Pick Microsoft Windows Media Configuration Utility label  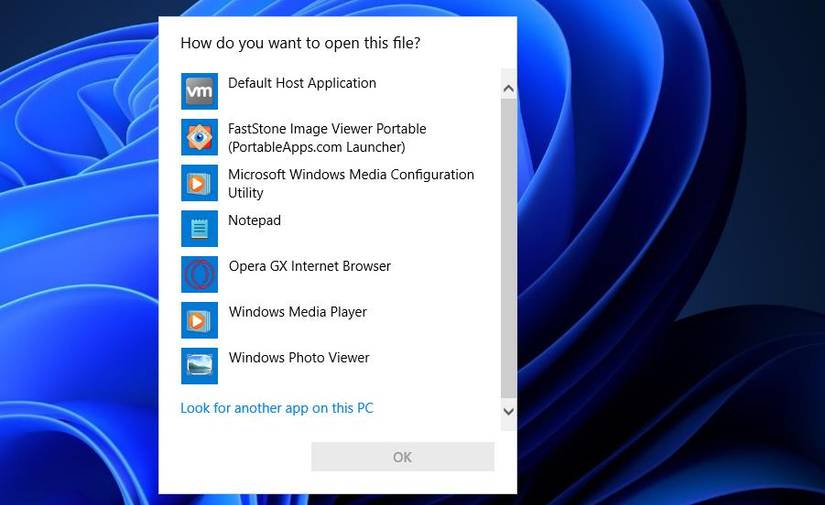tap(351, 184)
